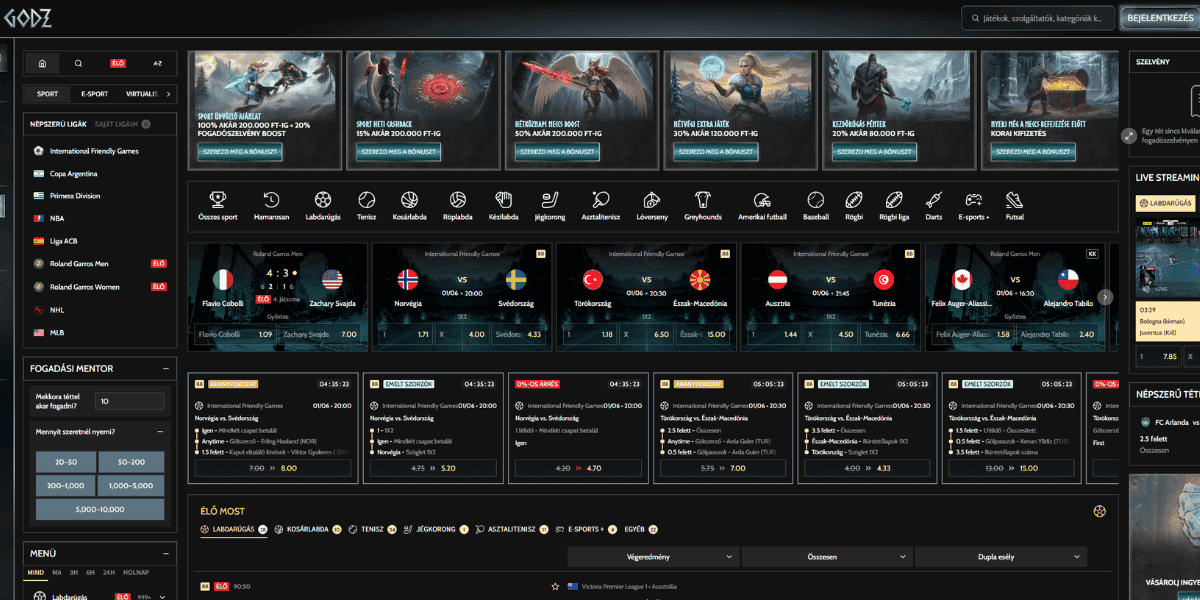Choose the Baseball icon
This screenshot has height=600, width=1200.
[x=815, y=199]
